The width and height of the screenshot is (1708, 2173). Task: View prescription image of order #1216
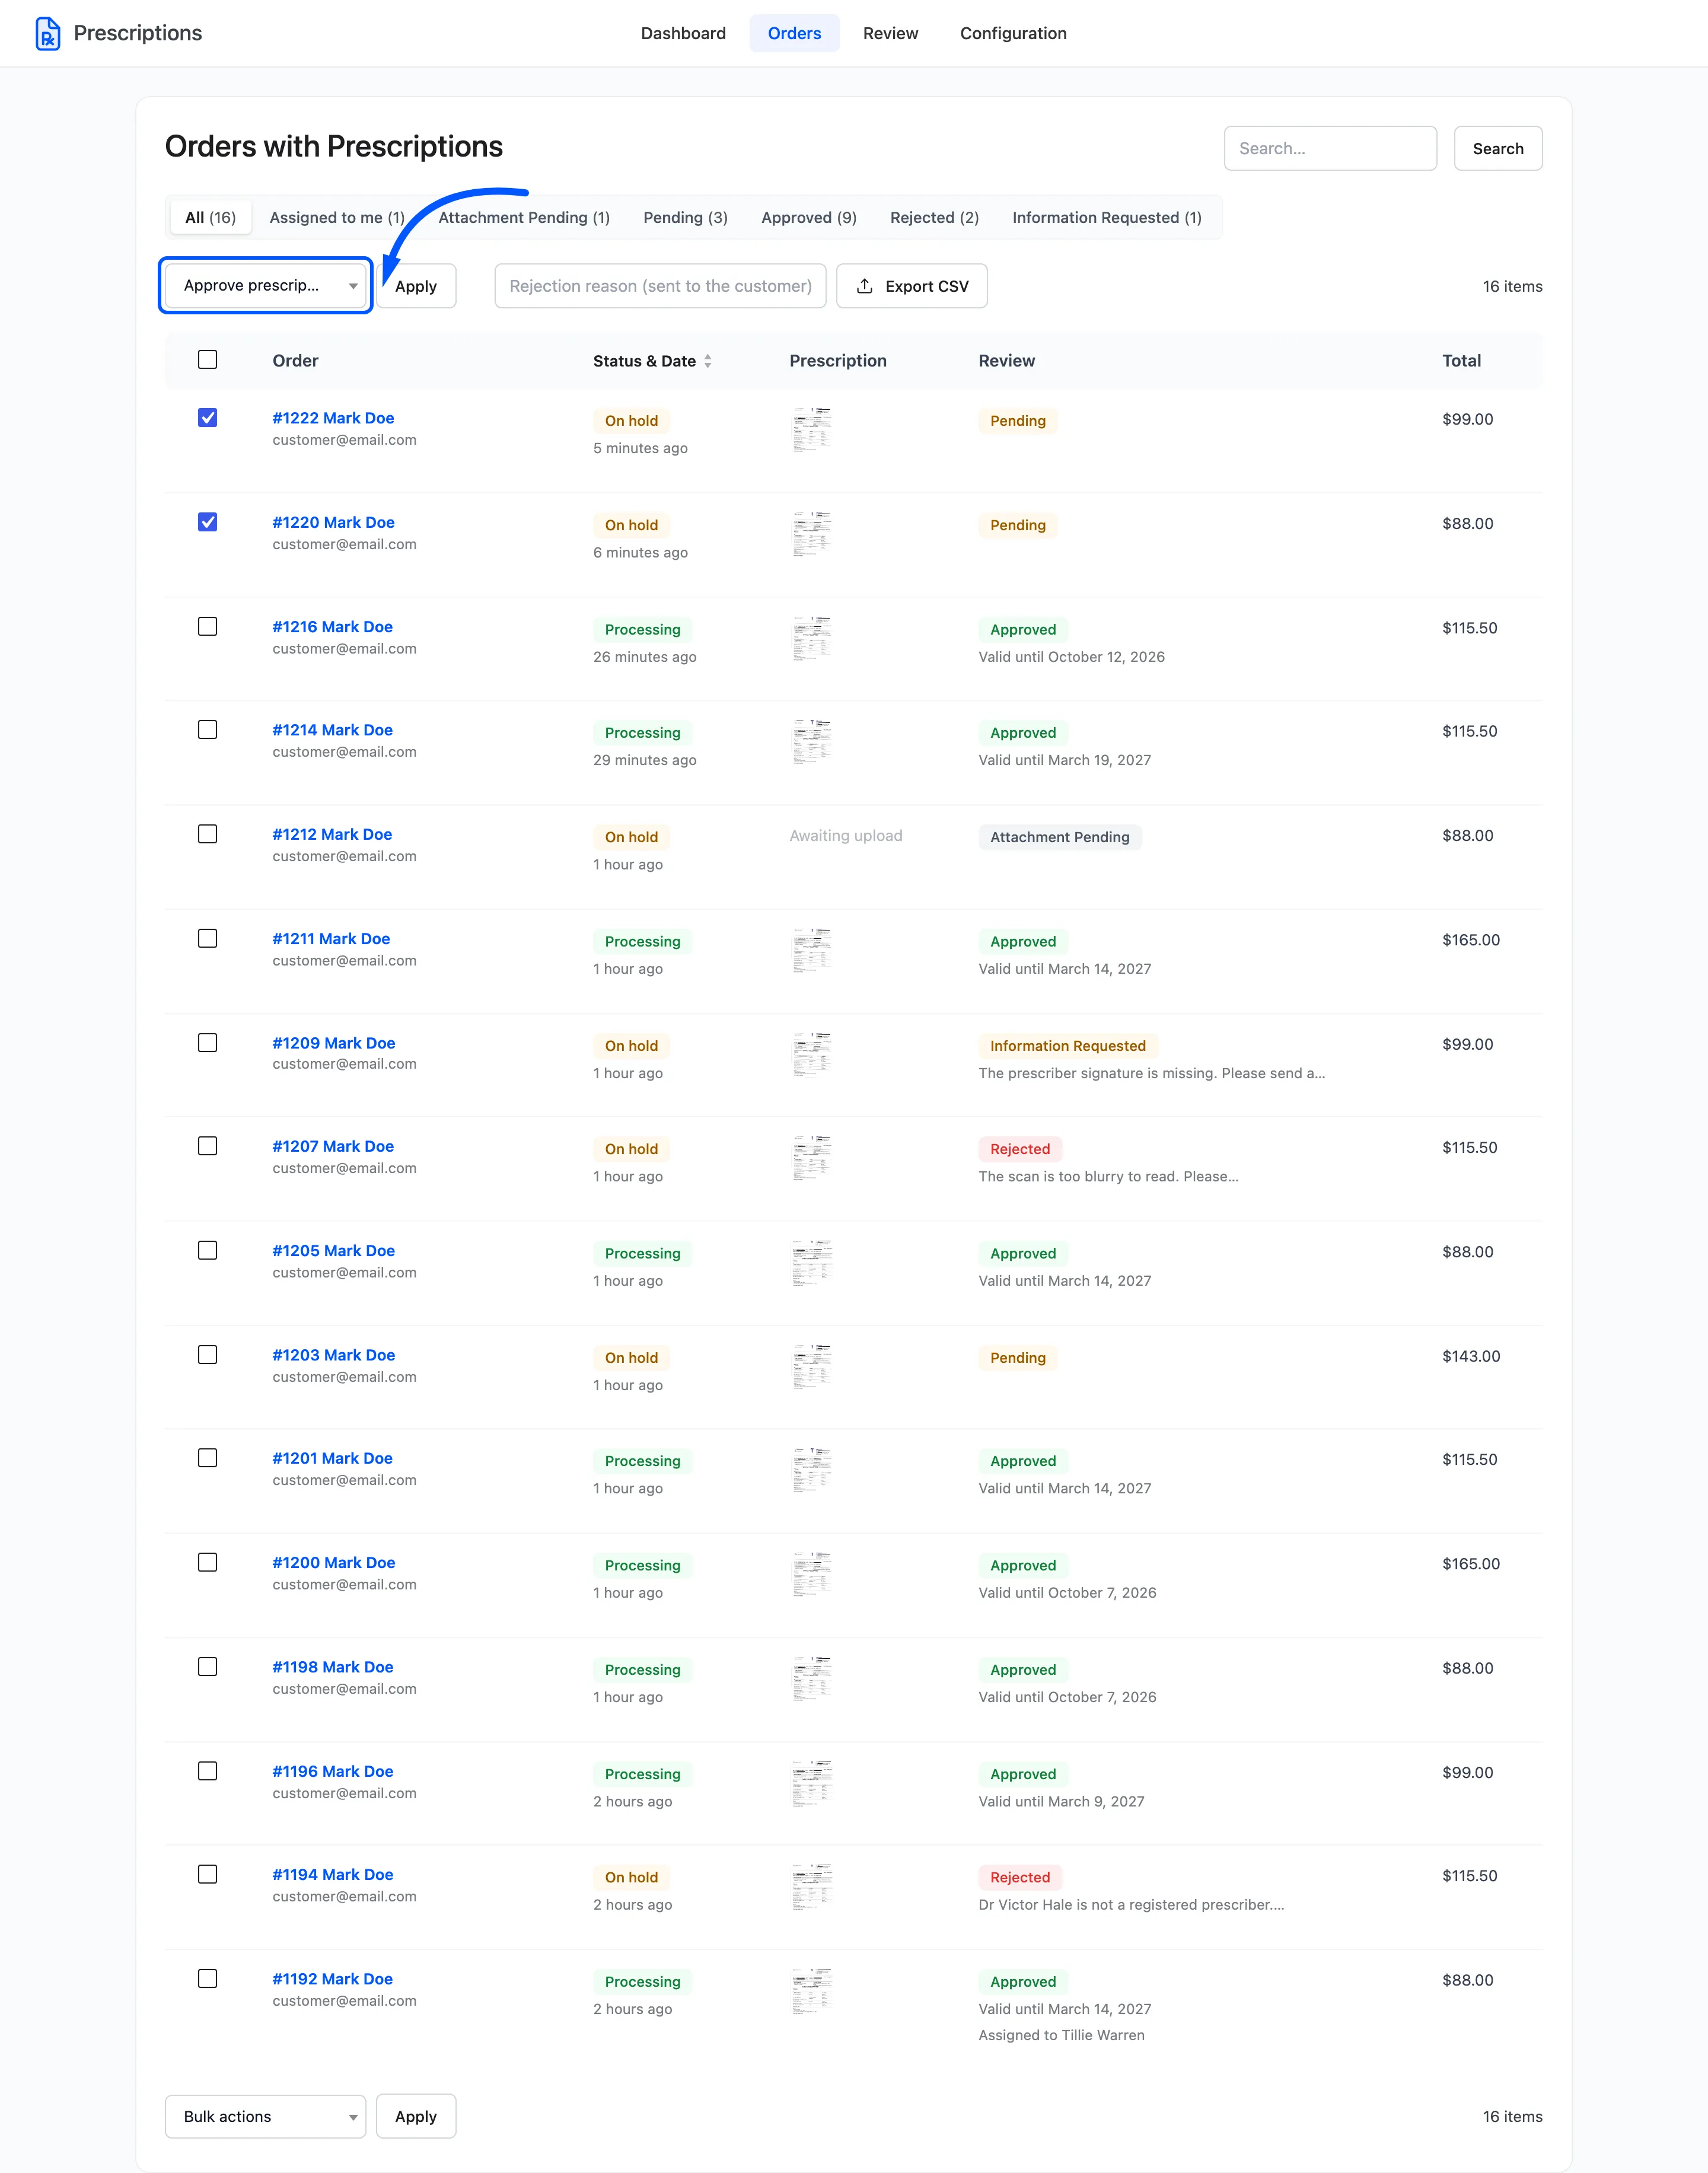pos(812,638)
